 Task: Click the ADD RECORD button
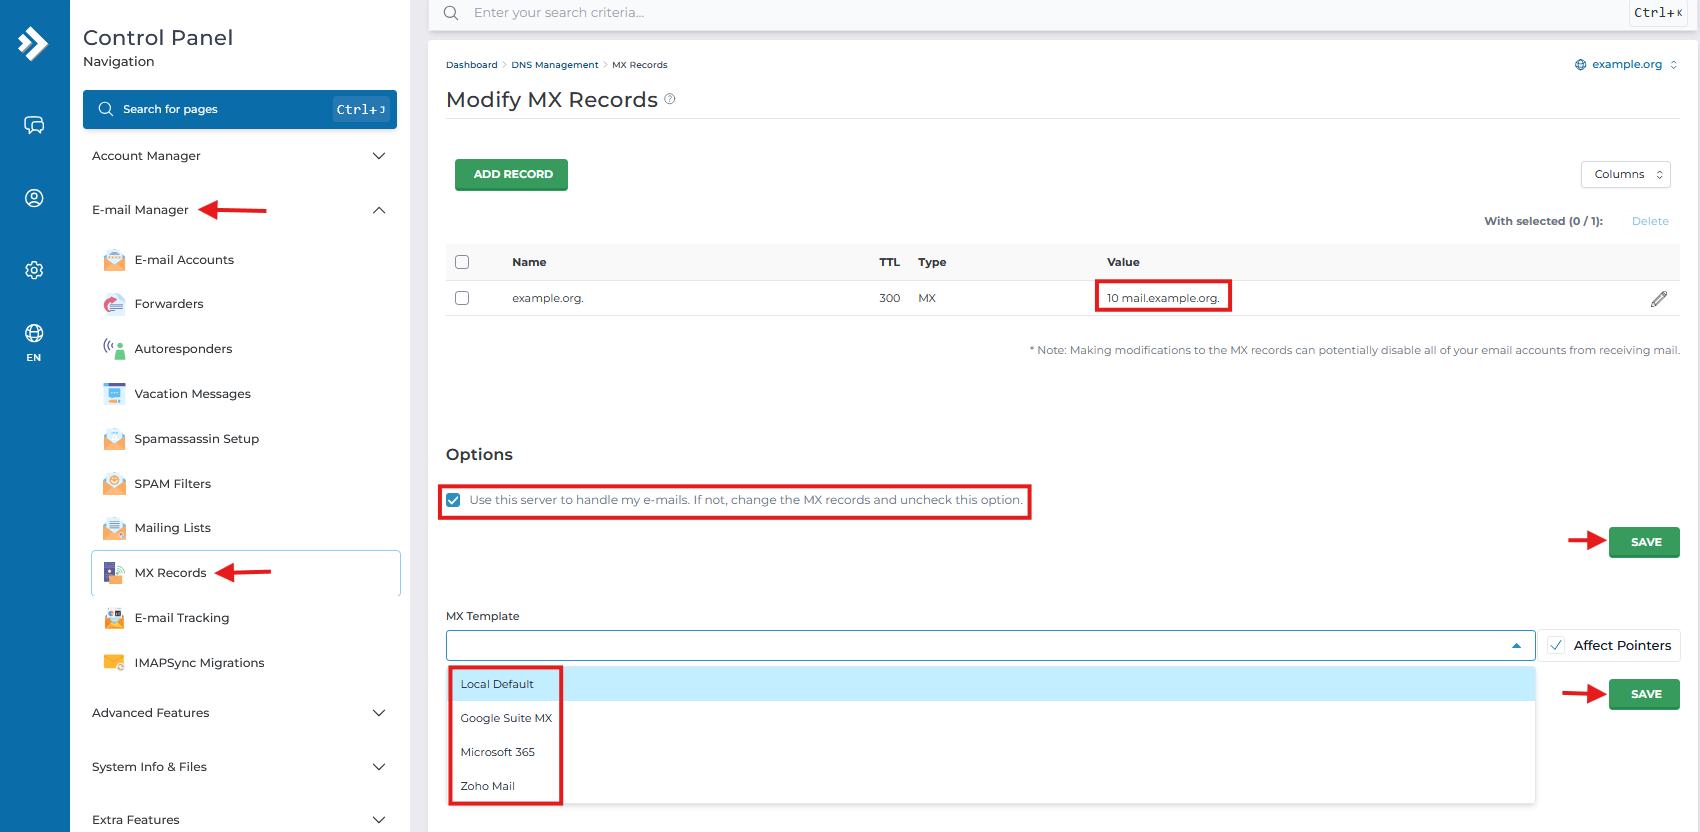[x=512, y=174]
